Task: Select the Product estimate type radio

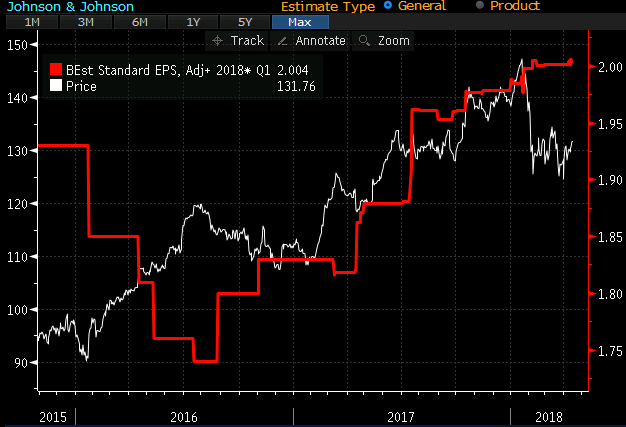Action: [480, 5]
